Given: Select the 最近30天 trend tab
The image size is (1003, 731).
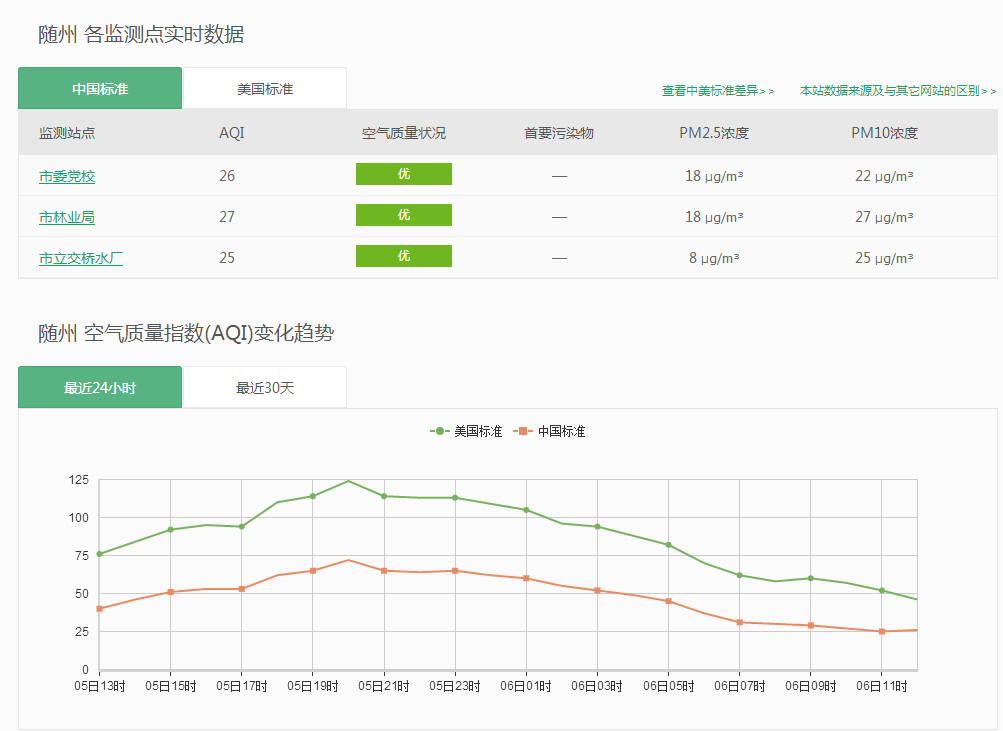Looking at the screenshot, I should coord(265,388).
